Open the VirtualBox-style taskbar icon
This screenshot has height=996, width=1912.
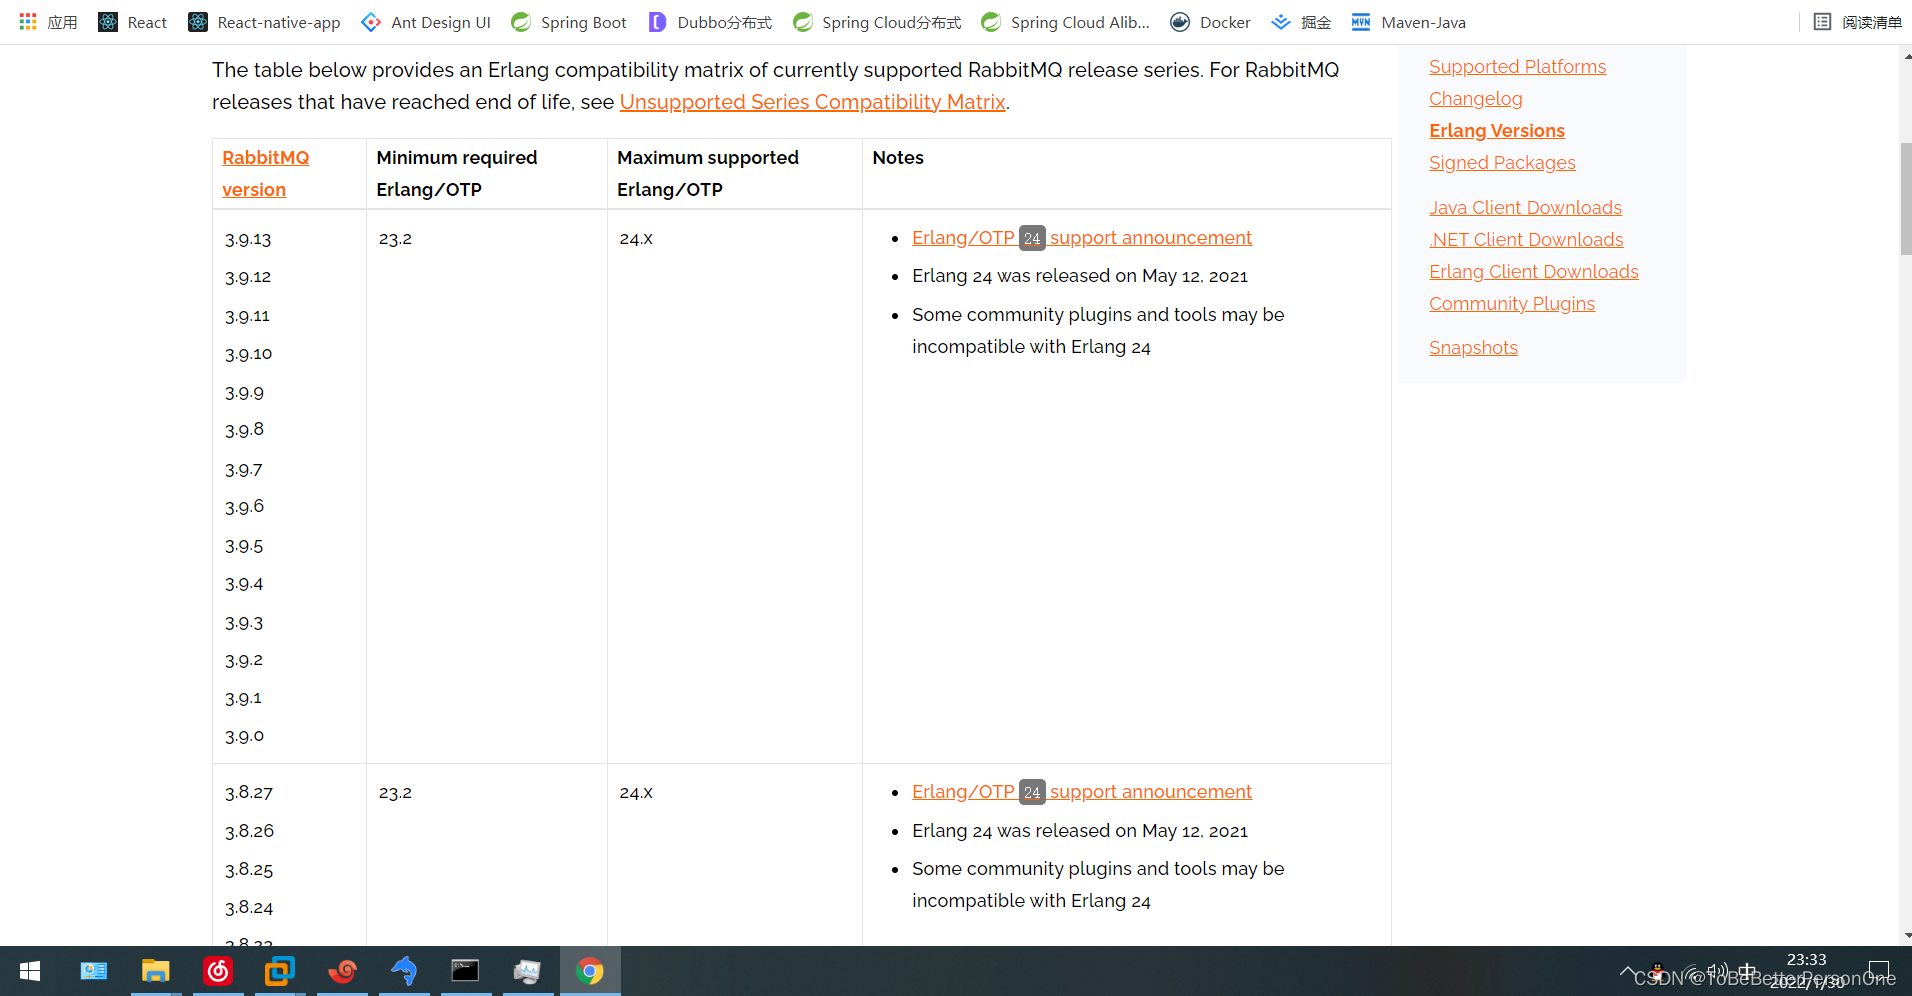(280, 971)
